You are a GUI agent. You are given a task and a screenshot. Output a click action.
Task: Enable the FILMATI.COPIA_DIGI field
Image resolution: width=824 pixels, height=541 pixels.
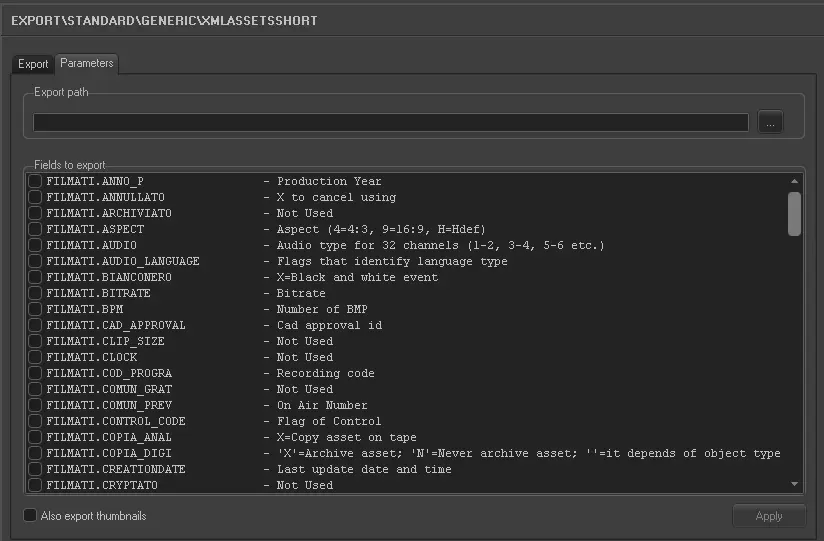(35, 453)
